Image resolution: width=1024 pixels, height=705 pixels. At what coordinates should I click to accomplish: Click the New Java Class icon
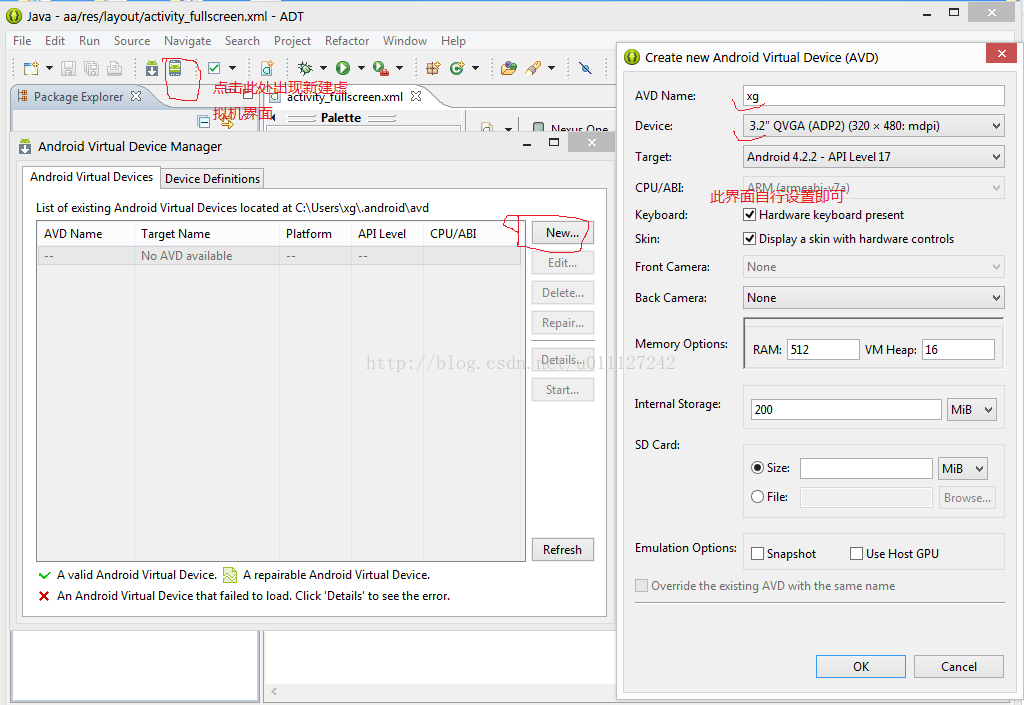click(x=457, y=68)
